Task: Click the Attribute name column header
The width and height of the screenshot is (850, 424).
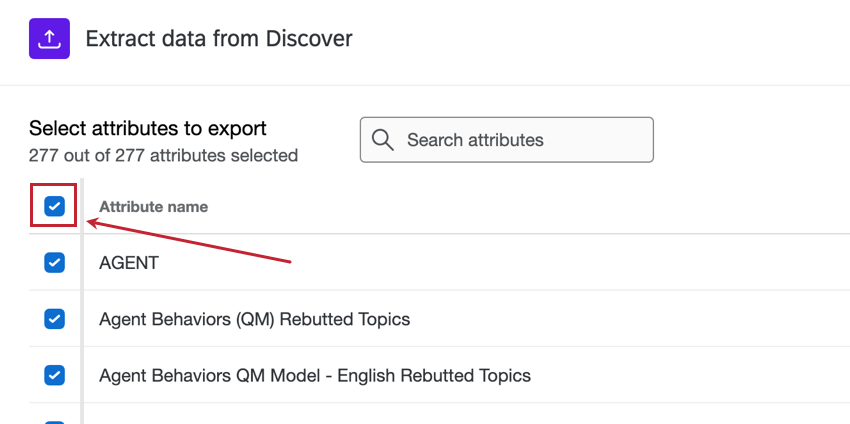Action: [x=153, y=207]
